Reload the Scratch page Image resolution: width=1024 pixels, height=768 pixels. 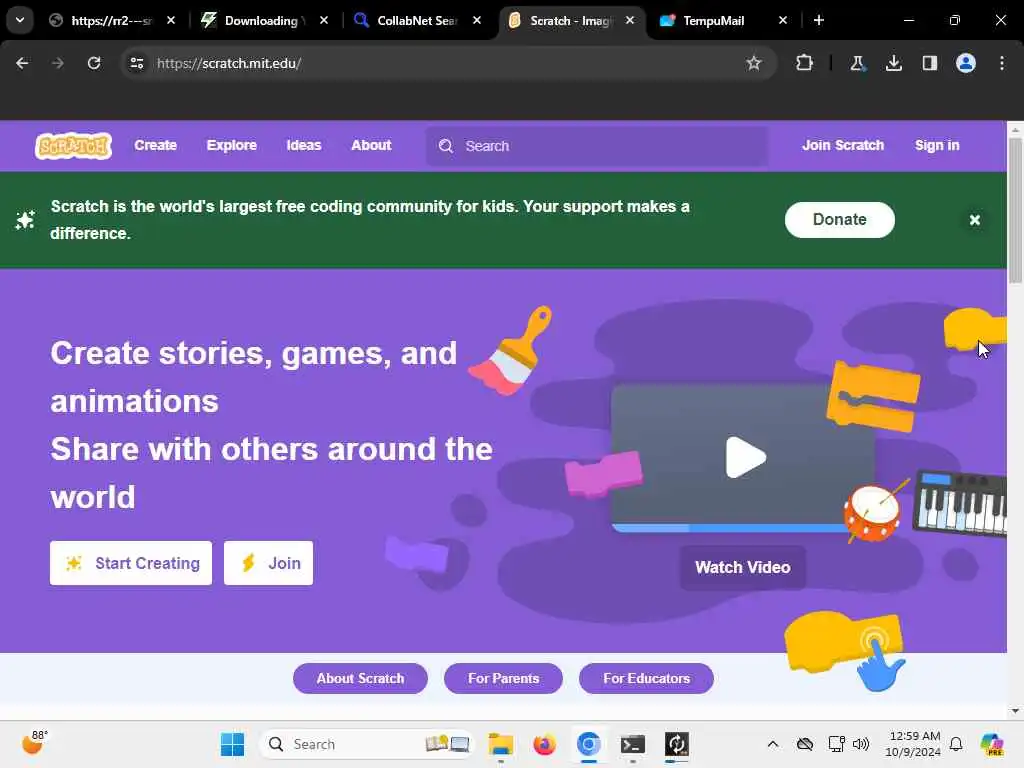pos(94,63)
